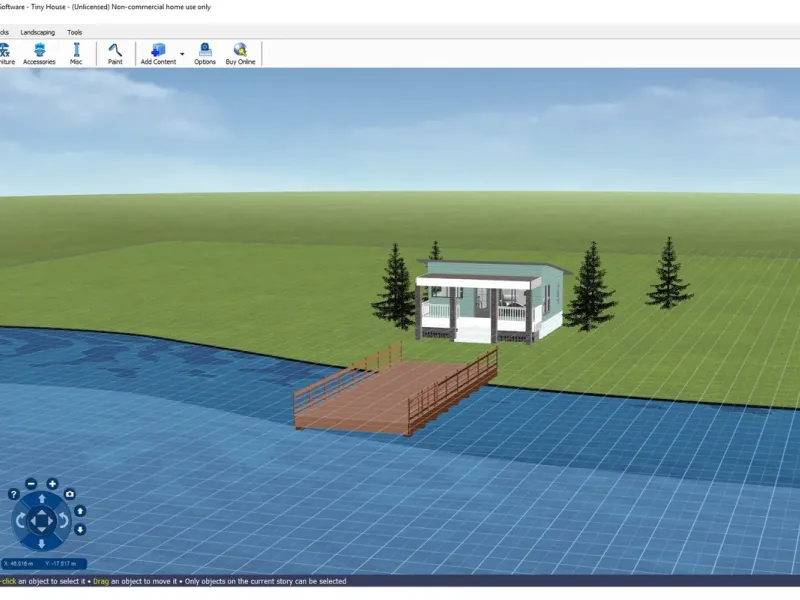The height and width of the screenshot is (600, 800).
Task: Open the Options dialog
Action: [205, 53]
